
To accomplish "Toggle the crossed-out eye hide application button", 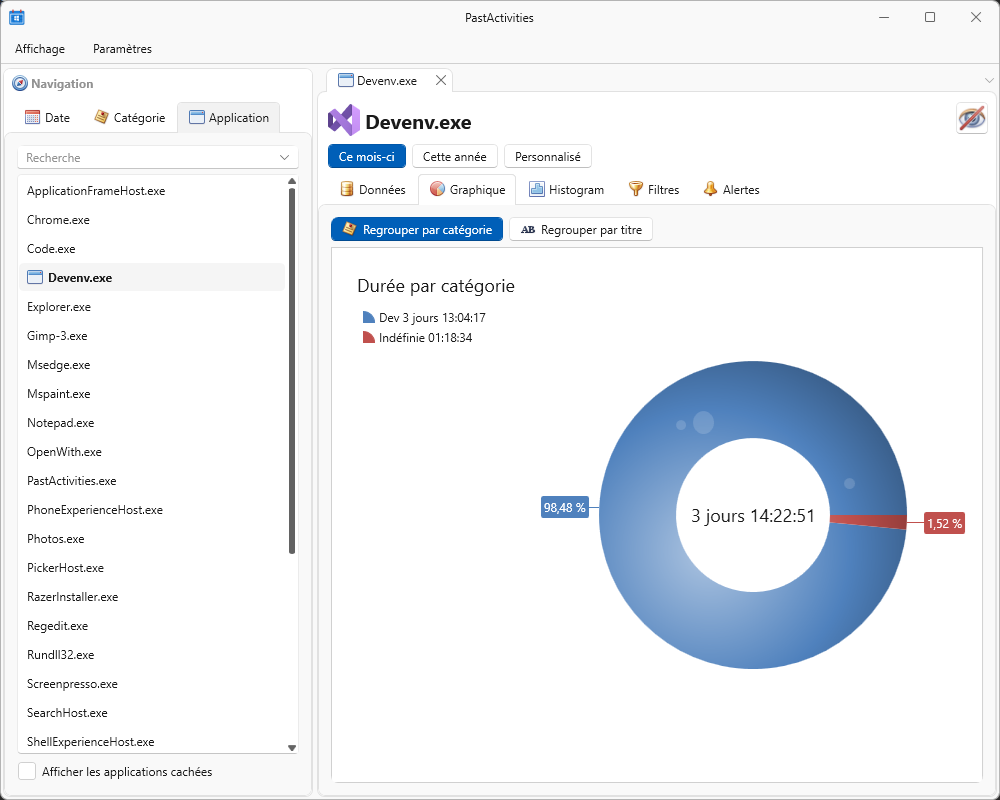I will pyautogui.click(x=971, y=118).
